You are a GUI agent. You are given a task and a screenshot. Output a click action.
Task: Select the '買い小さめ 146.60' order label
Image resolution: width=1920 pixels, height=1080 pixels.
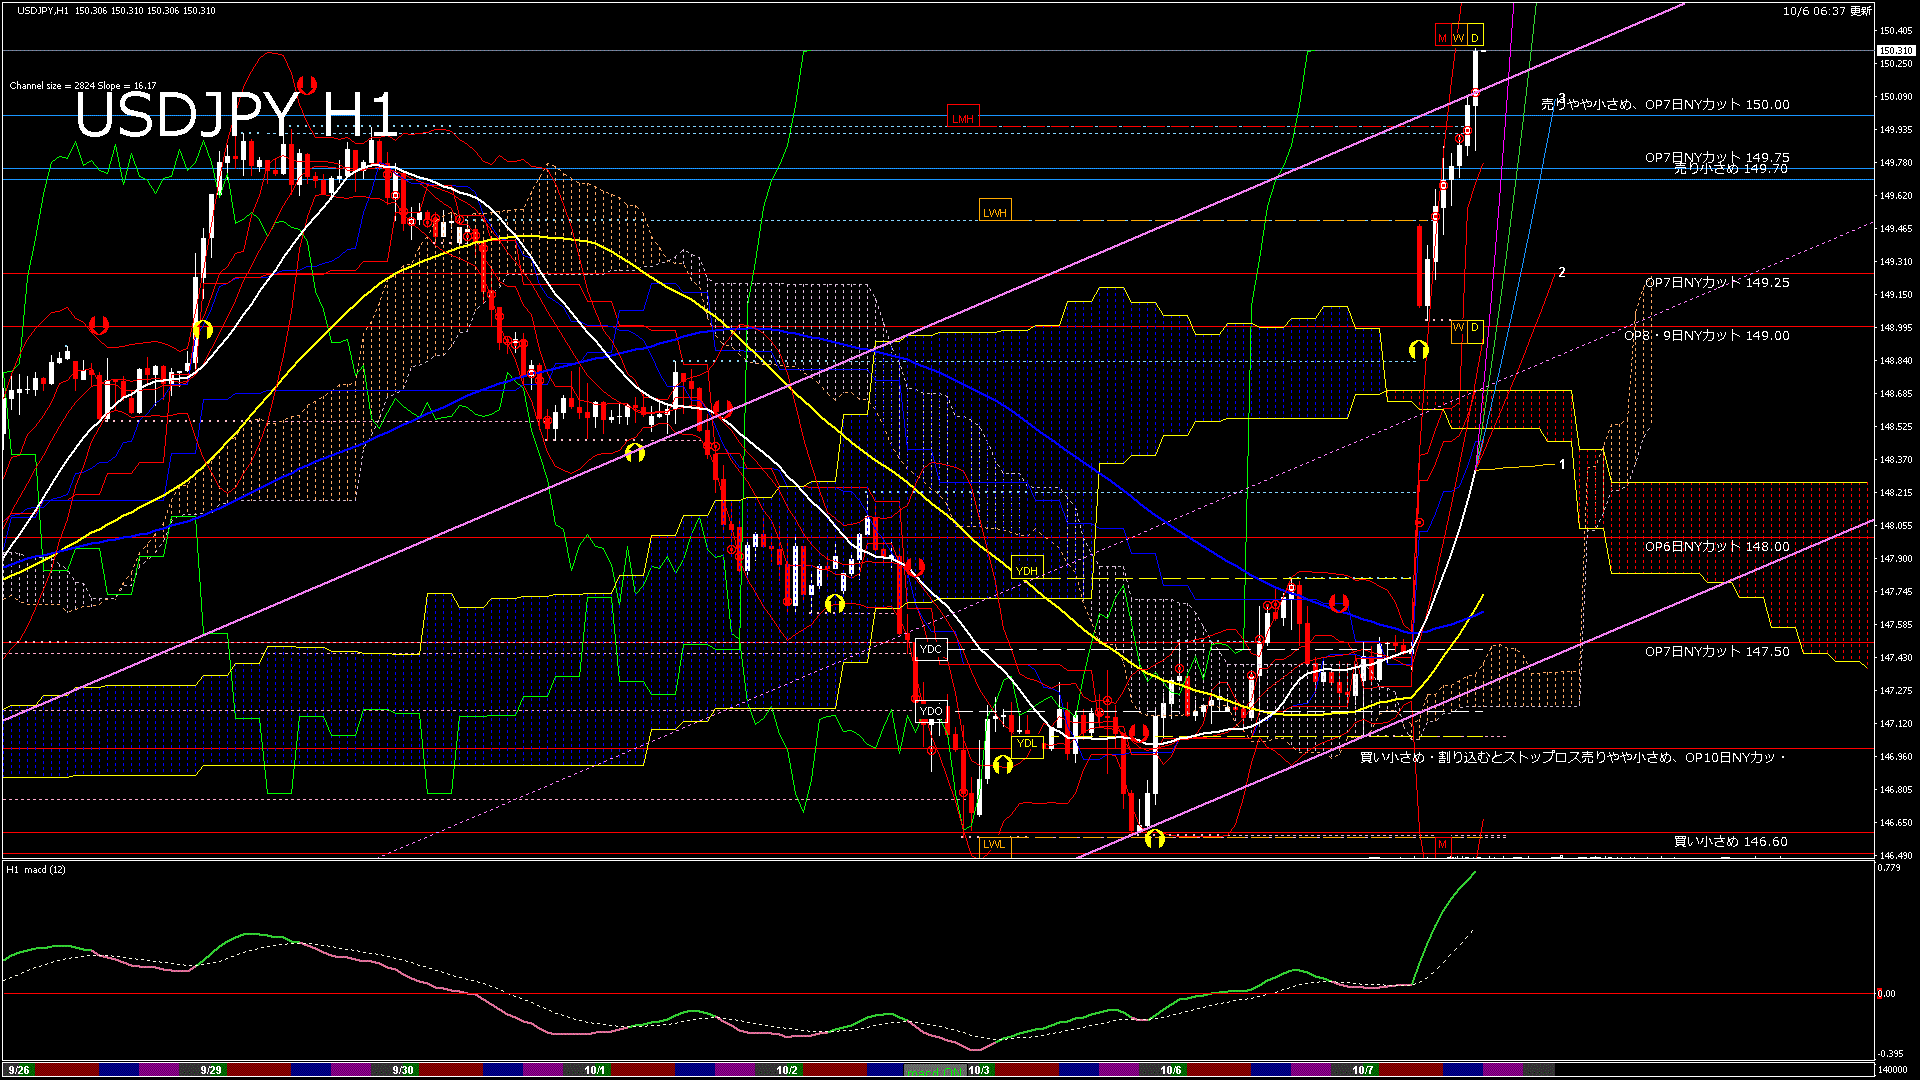(1730, 842)
